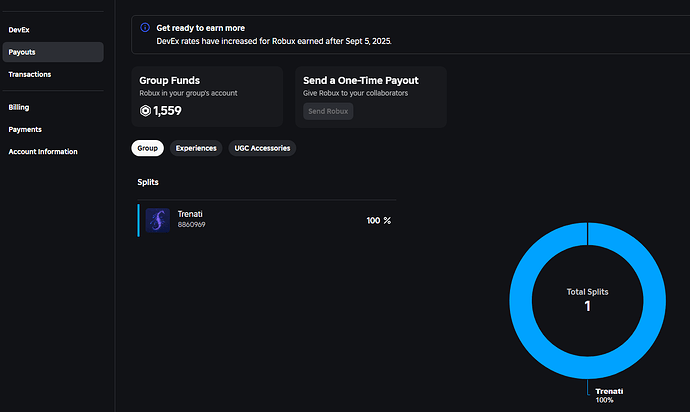Click the blue donut chart ring

point(520,300)
